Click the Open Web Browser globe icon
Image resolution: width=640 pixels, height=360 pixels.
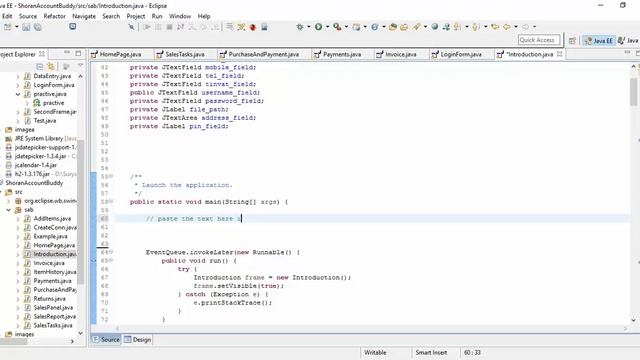coord(435,27)
